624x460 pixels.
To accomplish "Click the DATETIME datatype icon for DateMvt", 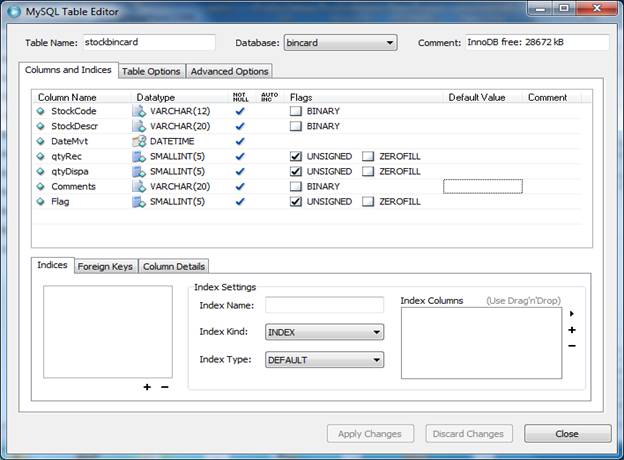I will (139, 141).
